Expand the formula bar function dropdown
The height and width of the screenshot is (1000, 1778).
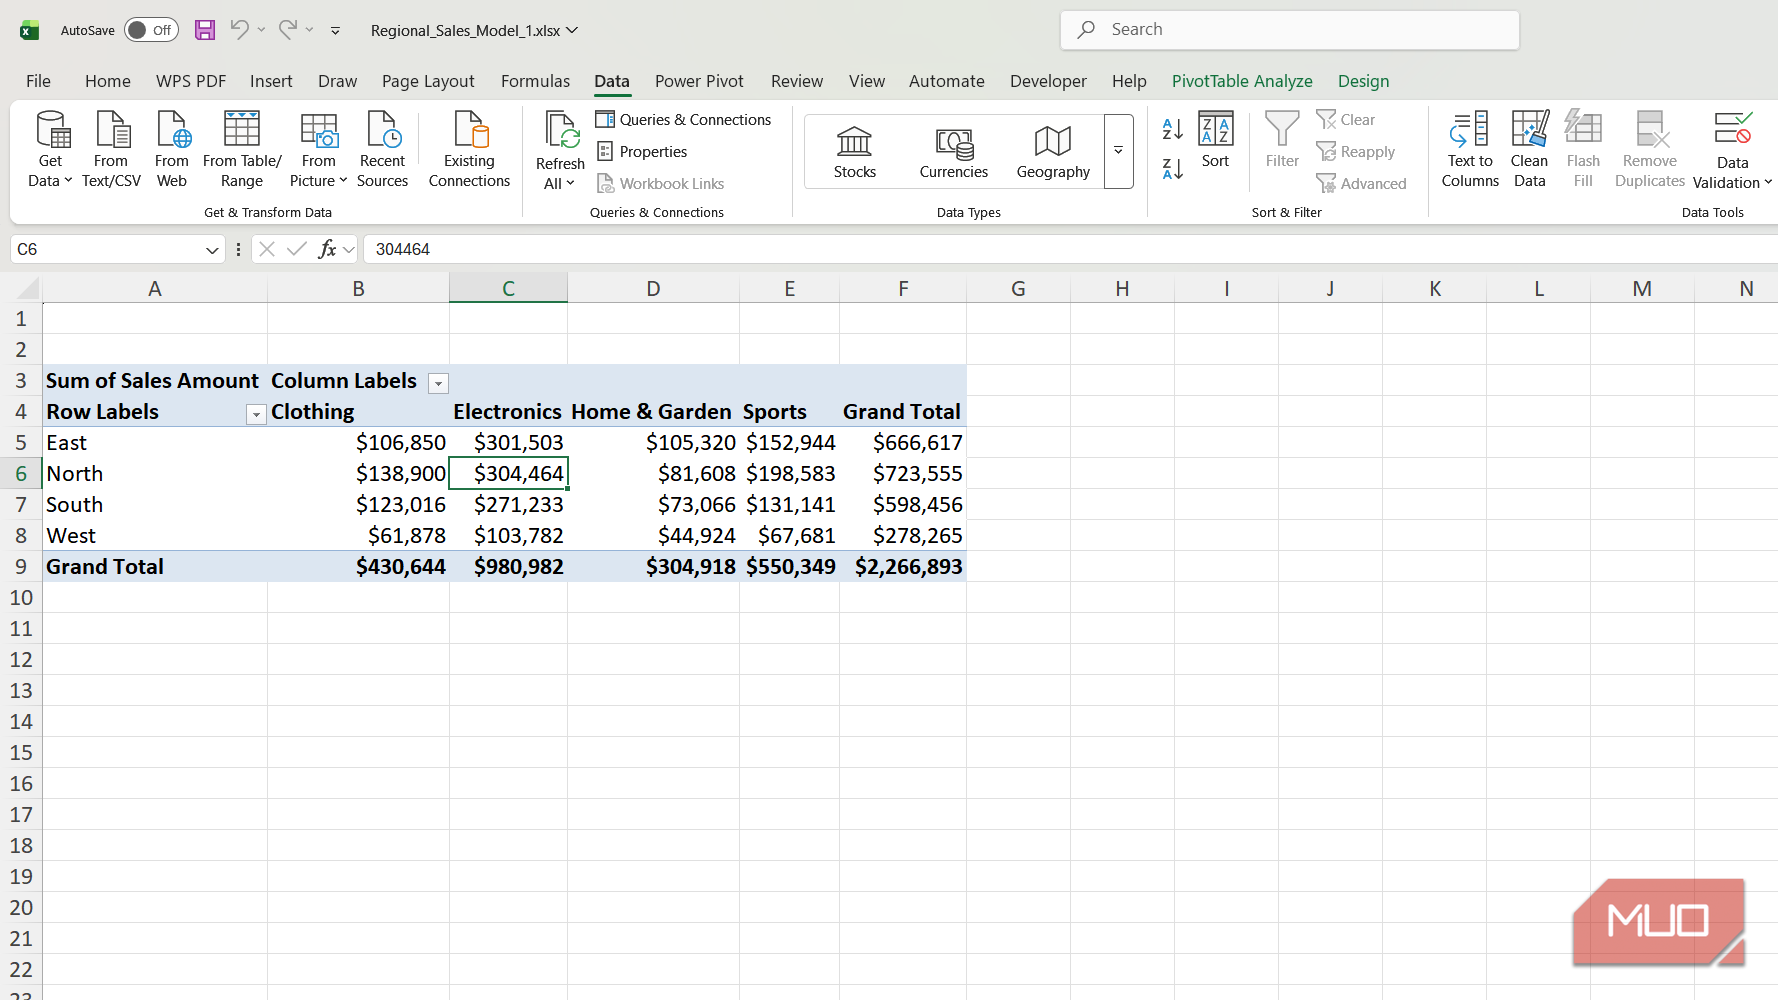coord(349,250)
